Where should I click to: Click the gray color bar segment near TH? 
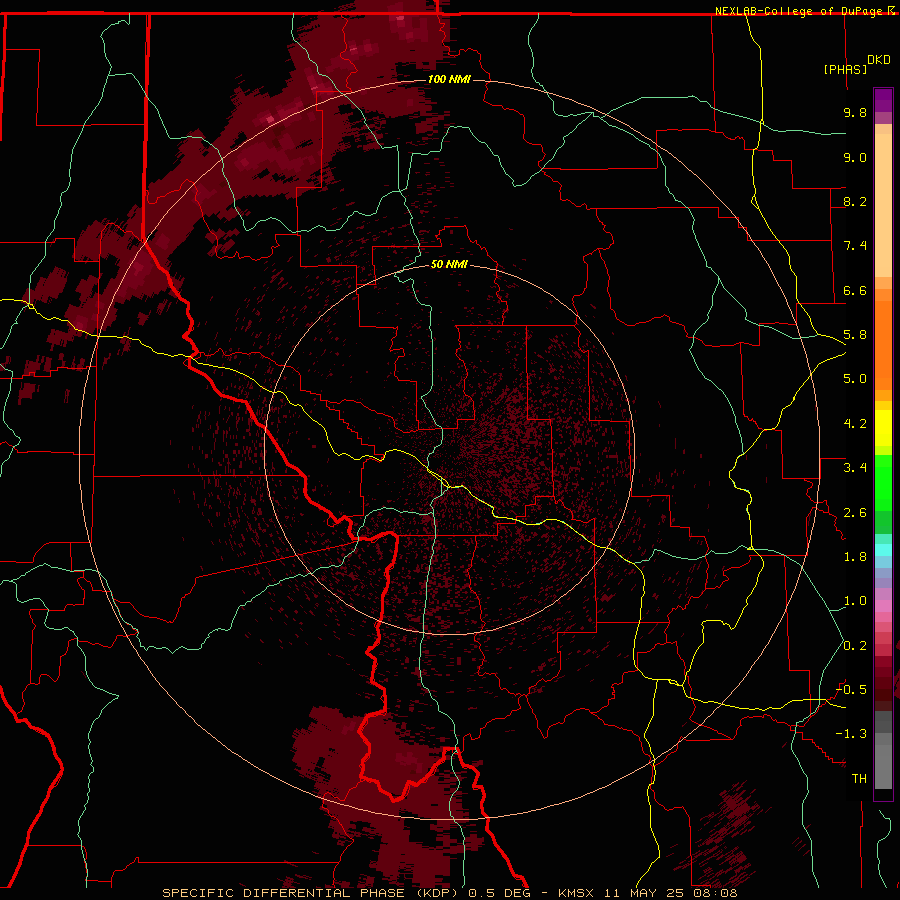pos(883,766)
